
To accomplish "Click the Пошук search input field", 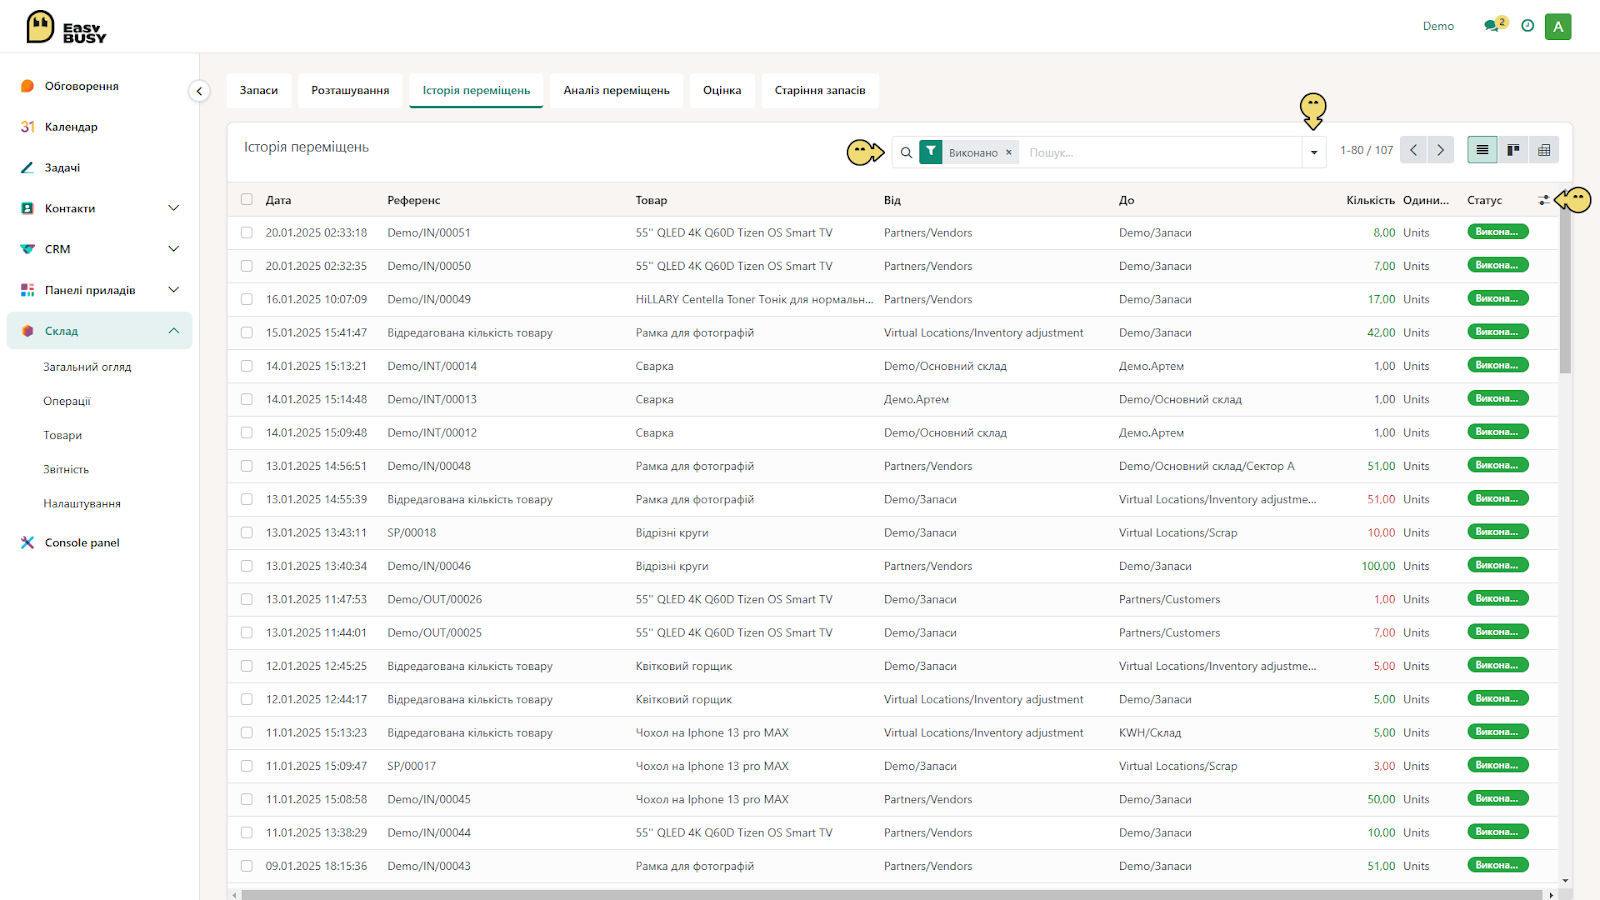I will [1160, 152].
